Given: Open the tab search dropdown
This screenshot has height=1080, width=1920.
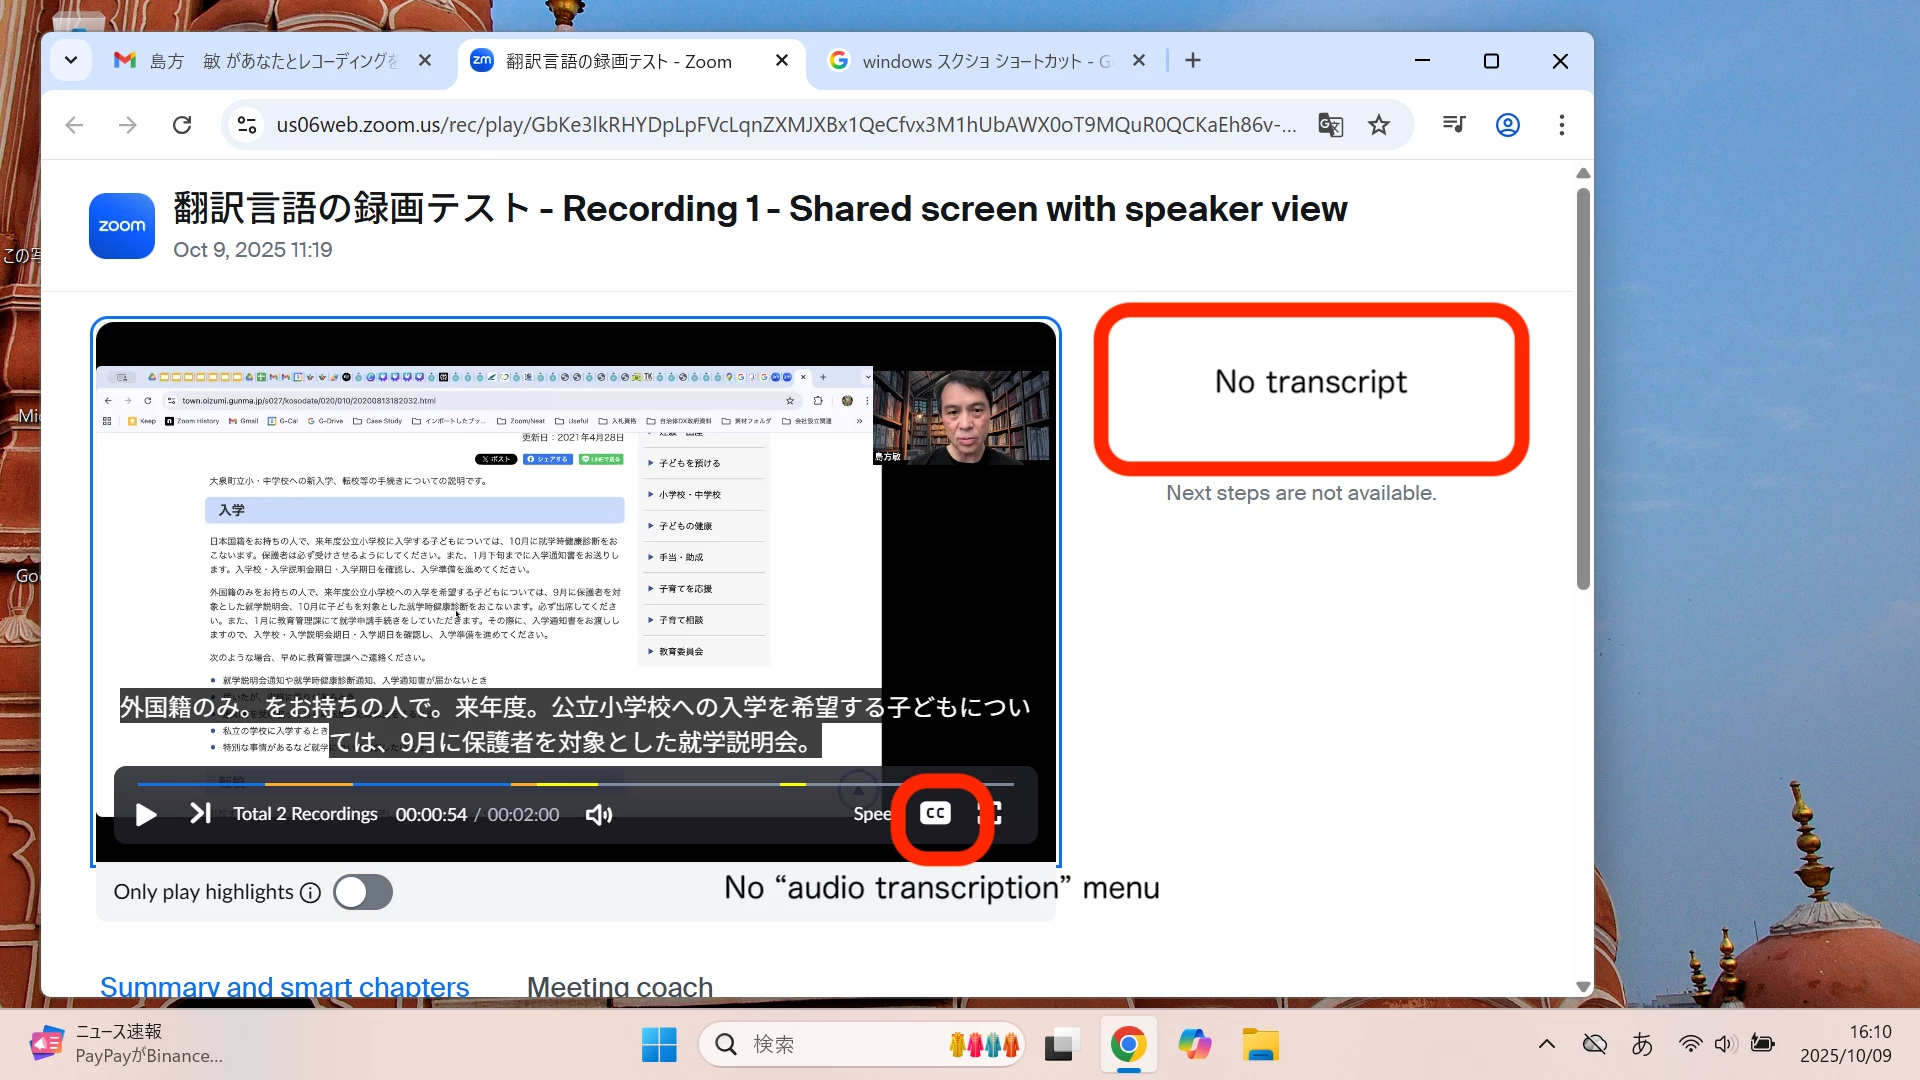Looking at the screenshot, I should (71, 61).
